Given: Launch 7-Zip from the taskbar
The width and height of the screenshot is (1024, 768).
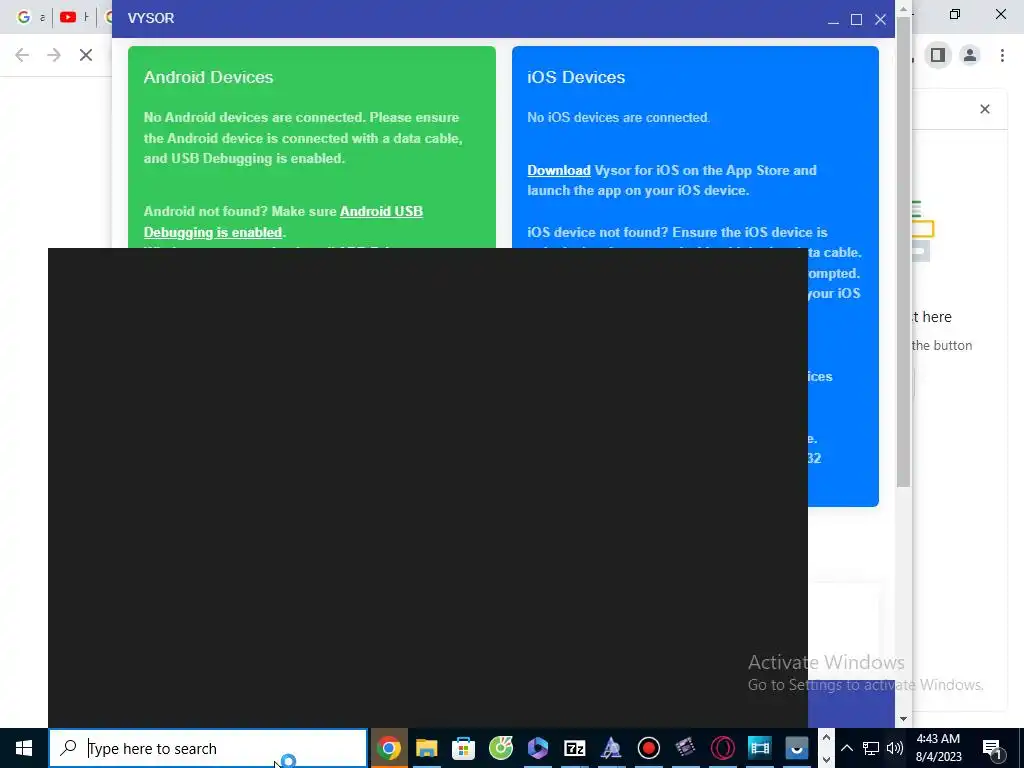Looking at the screenshot, I should pyautogui.click(x=575, y=748).
